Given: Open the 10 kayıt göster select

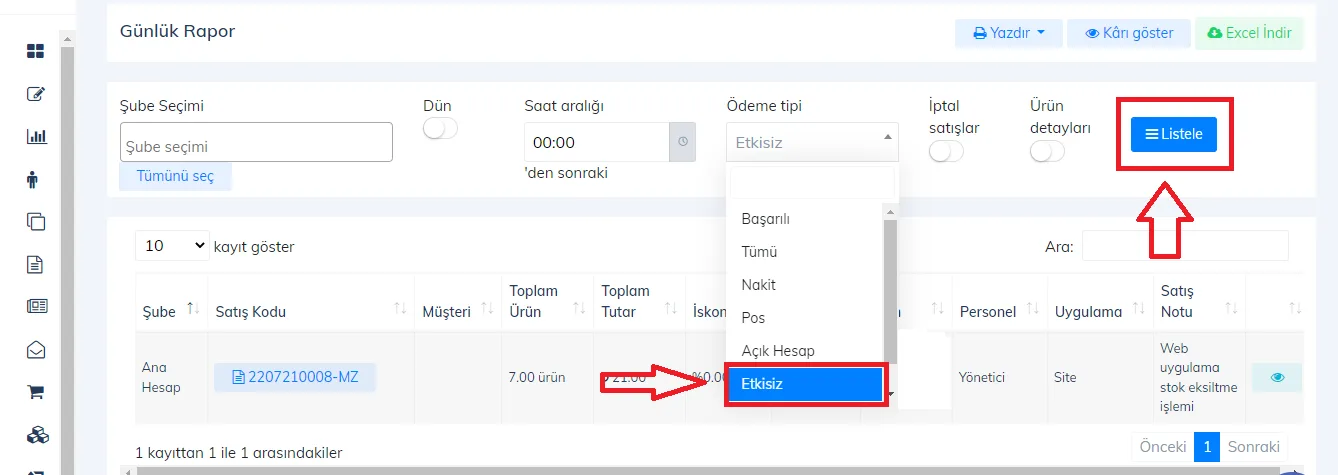Looking at the screenshot, I should [x=172, y=245].
